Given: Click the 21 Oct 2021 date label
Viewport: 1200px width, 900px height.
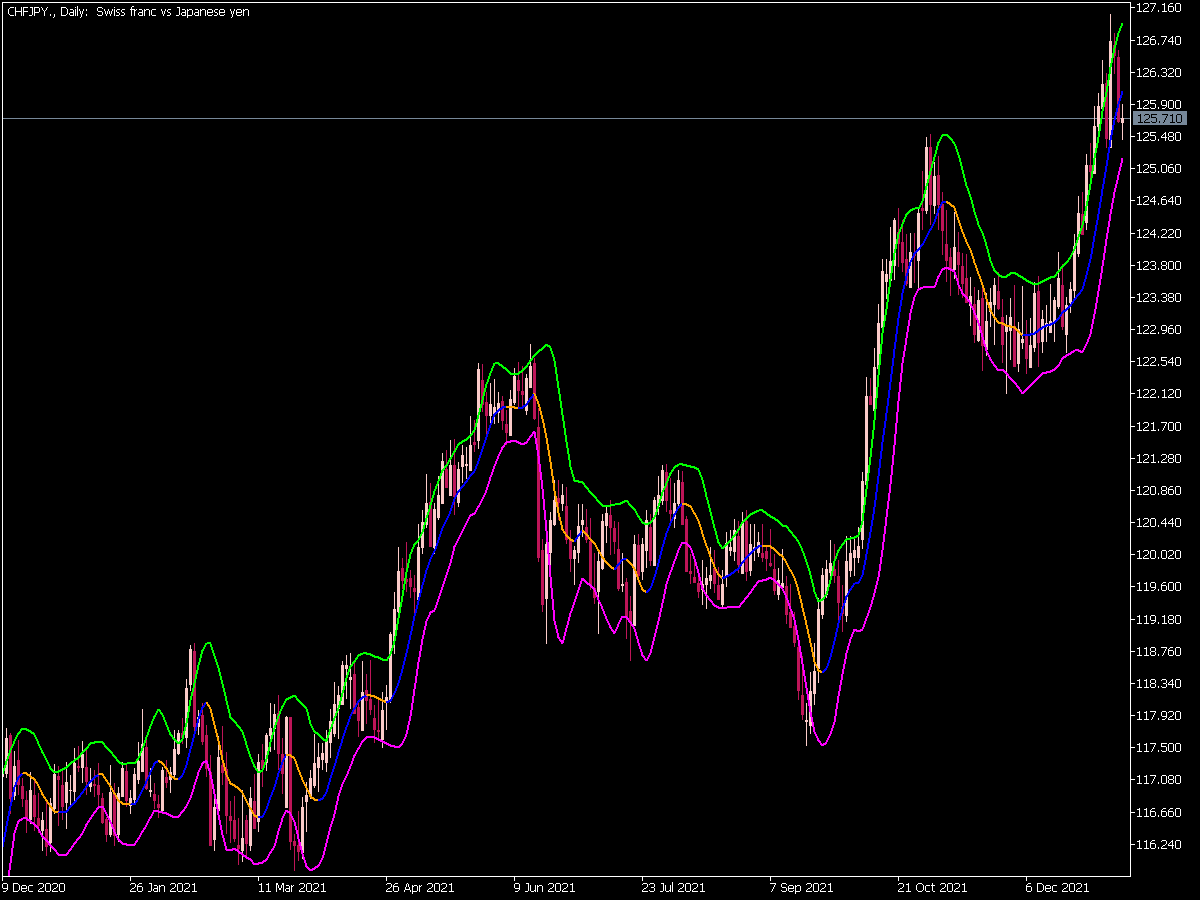Looking at the screenshot, I should point(932,887).
